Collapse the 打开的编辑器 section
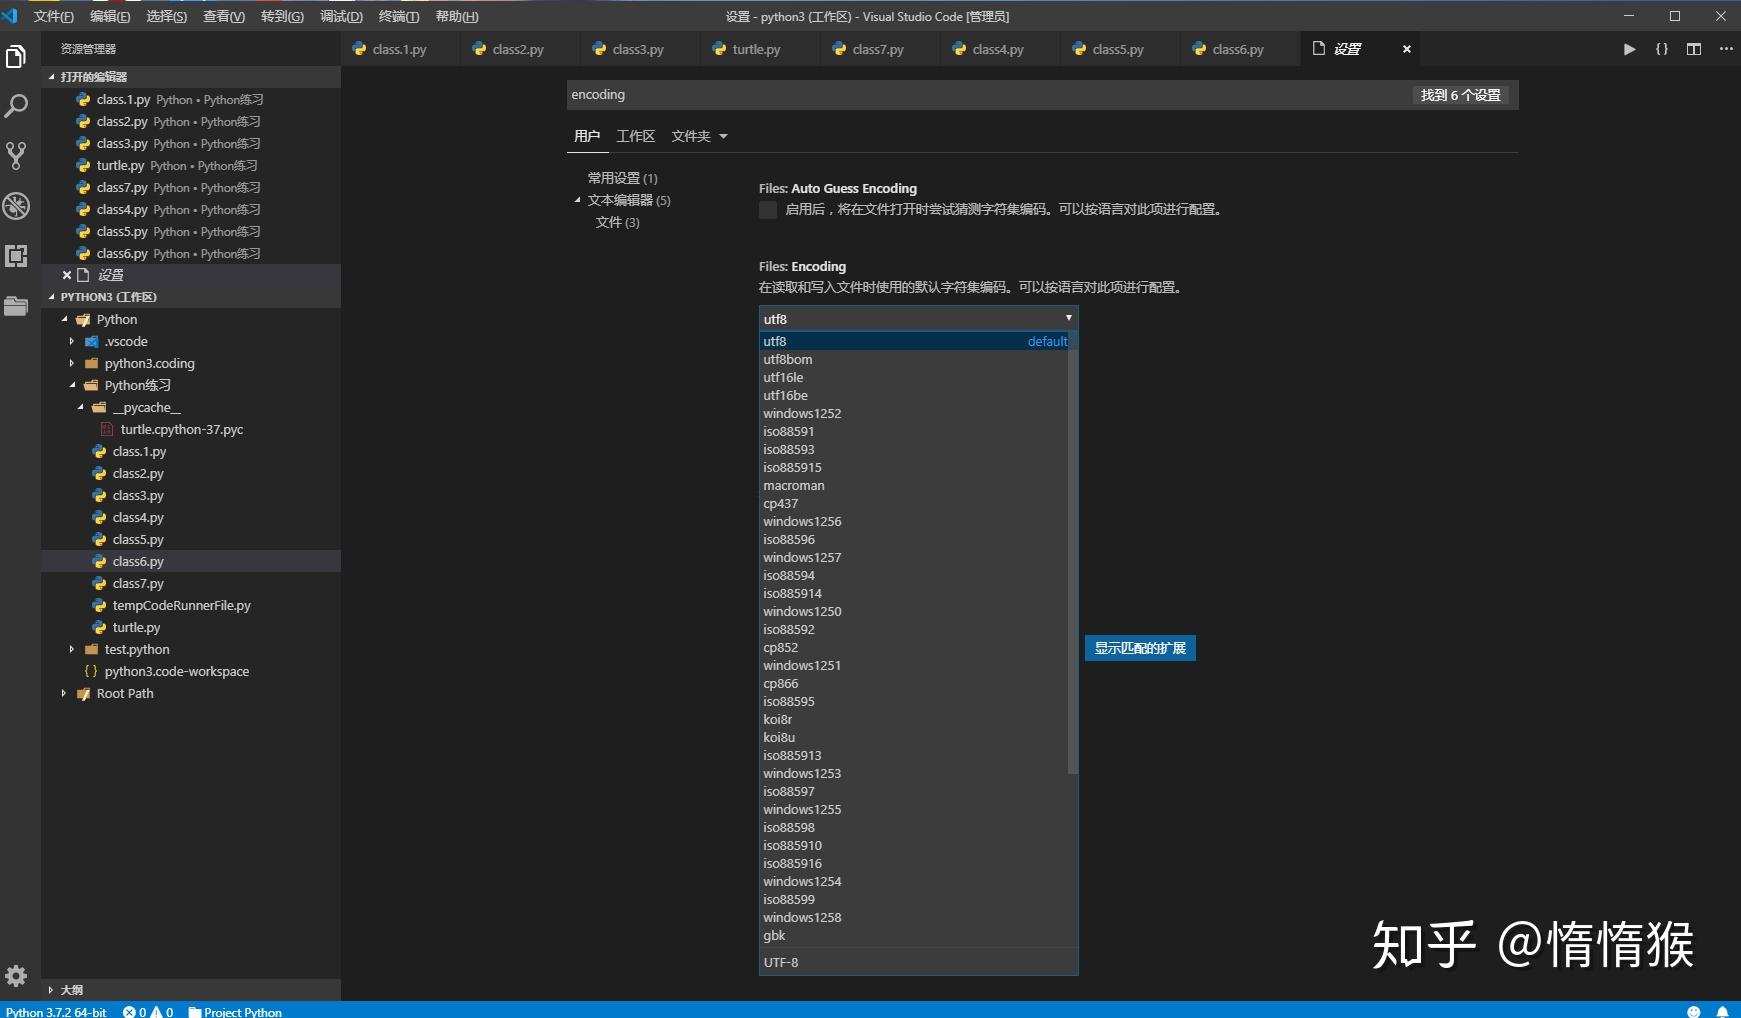The height and width of the screenshot is (1018, 1741). (x=190, y=77)
